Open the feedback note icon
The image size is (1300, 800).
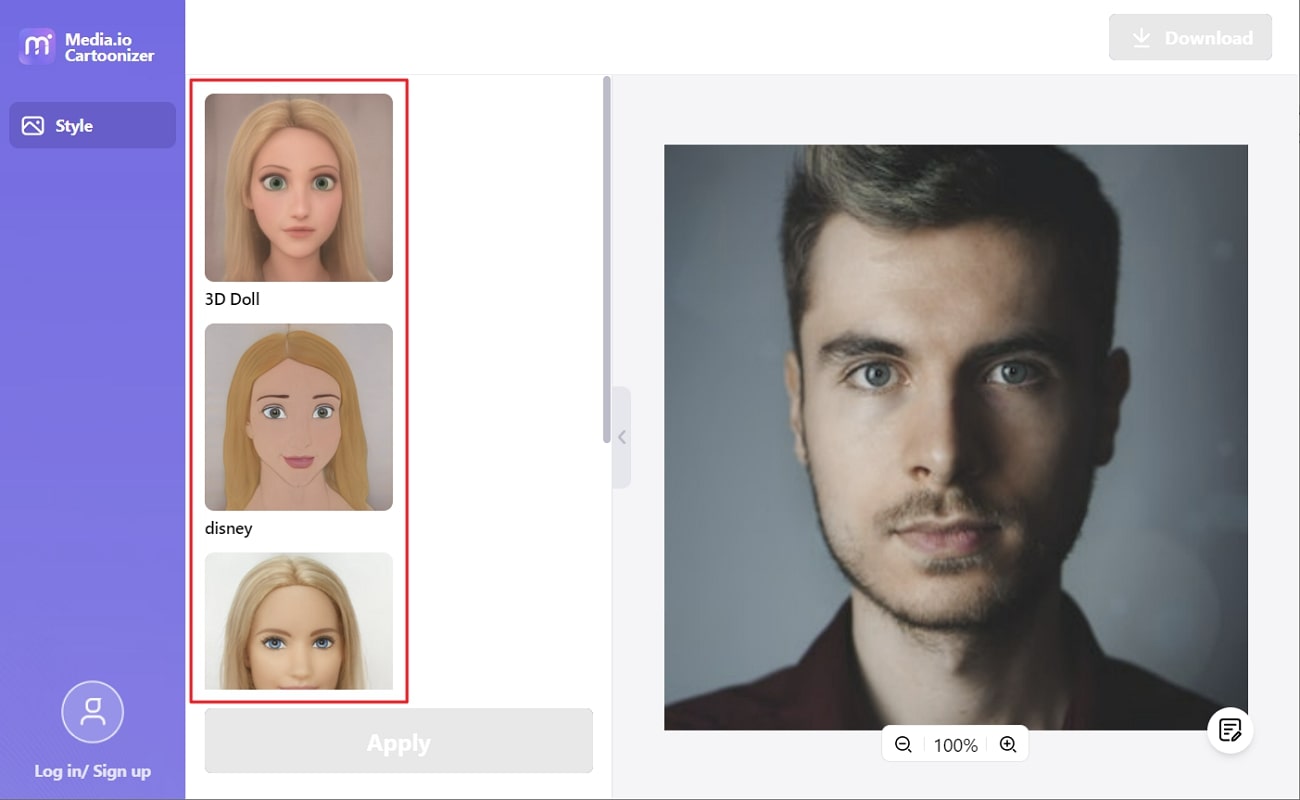[1230, 730]
